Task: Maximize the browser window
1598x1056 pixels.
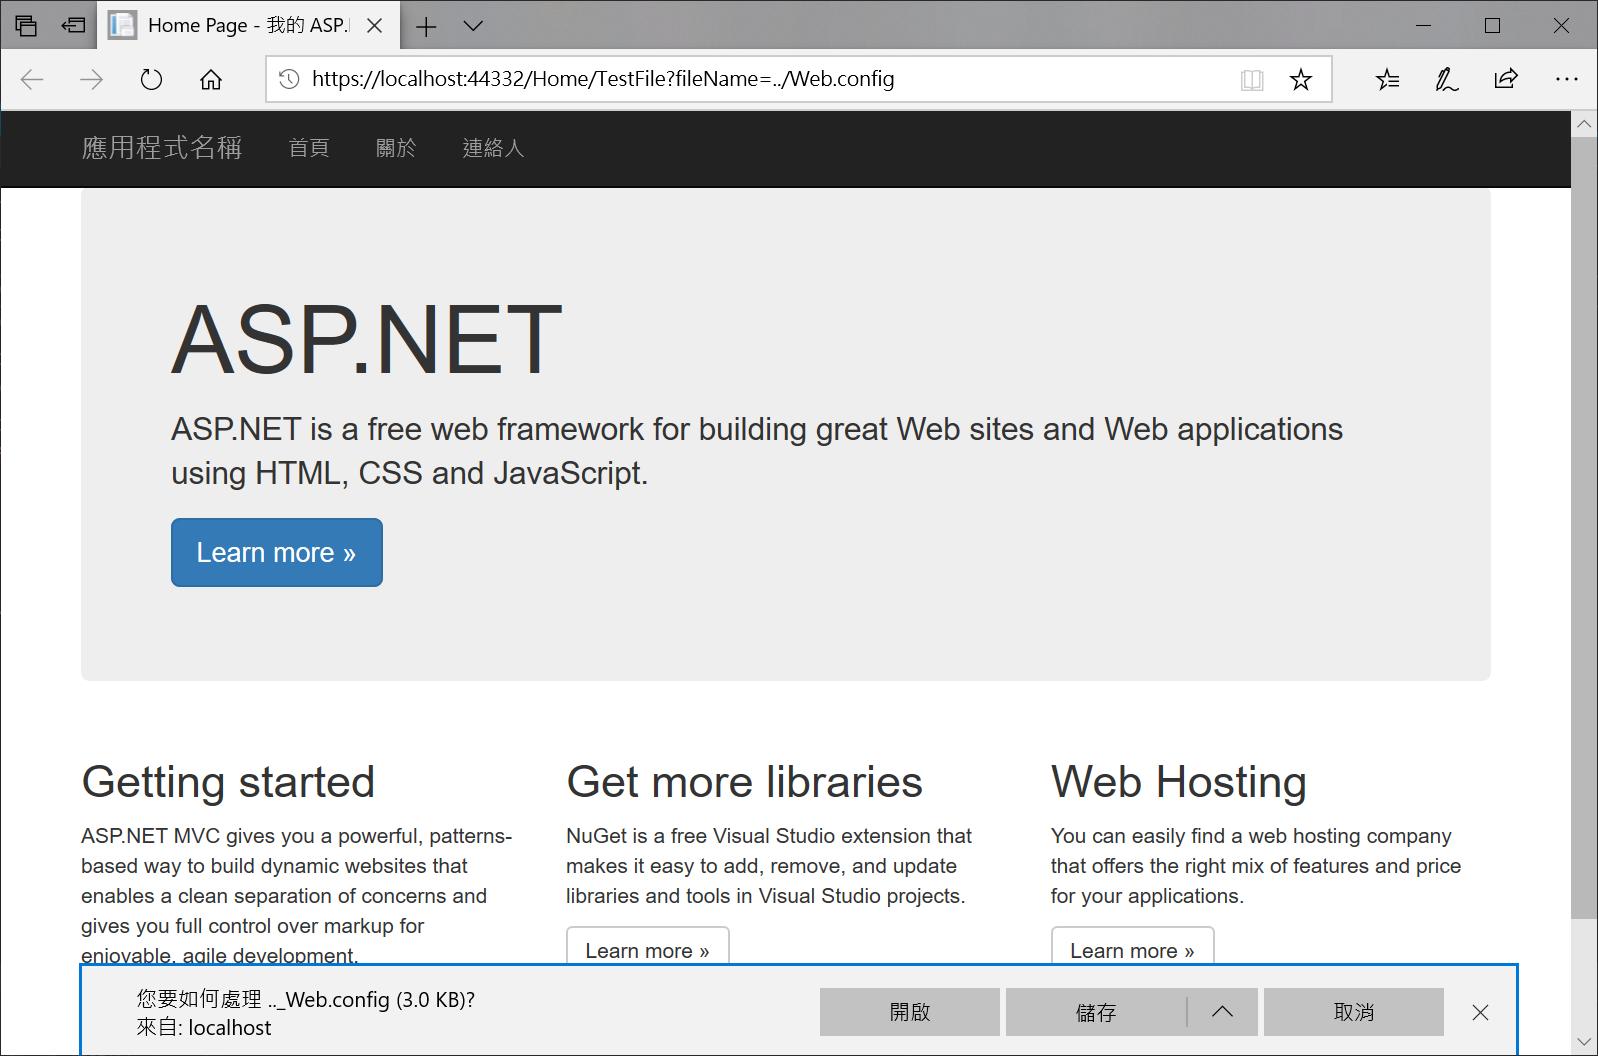Action: [x=1492, y=26]
